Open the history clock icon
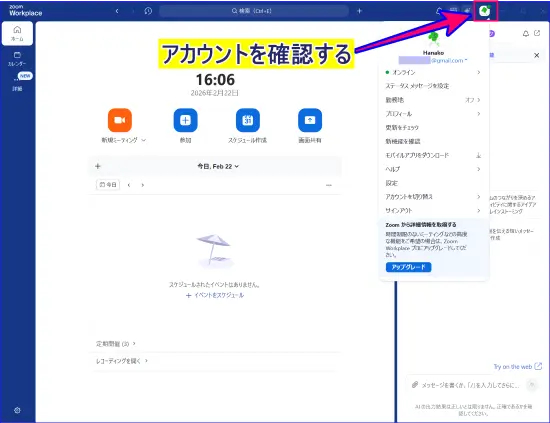550x423 pixels. coord(148,11)
